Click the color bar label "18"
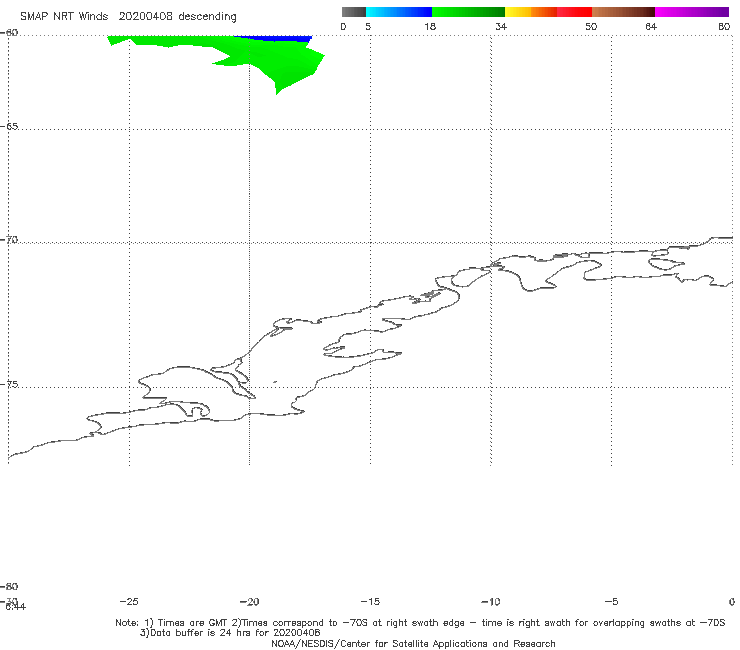 click(x=430, y=26)
